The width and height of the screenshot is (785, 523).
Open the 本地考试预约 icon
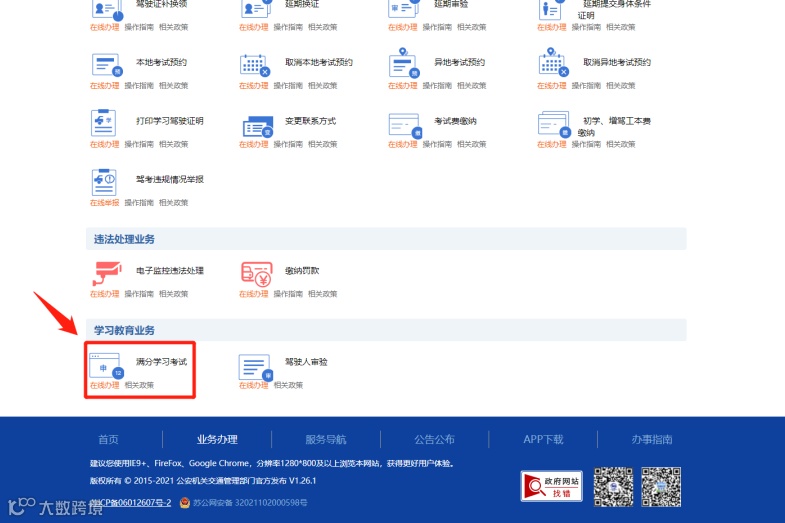coord(107,65)
